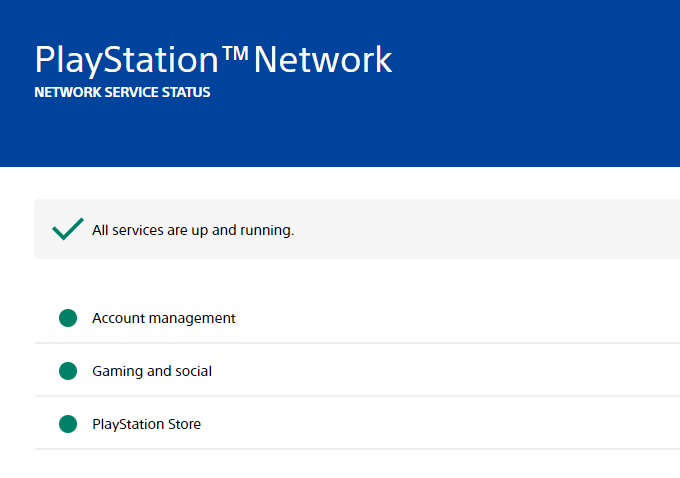Click the word Network in header title

(323, 60)
